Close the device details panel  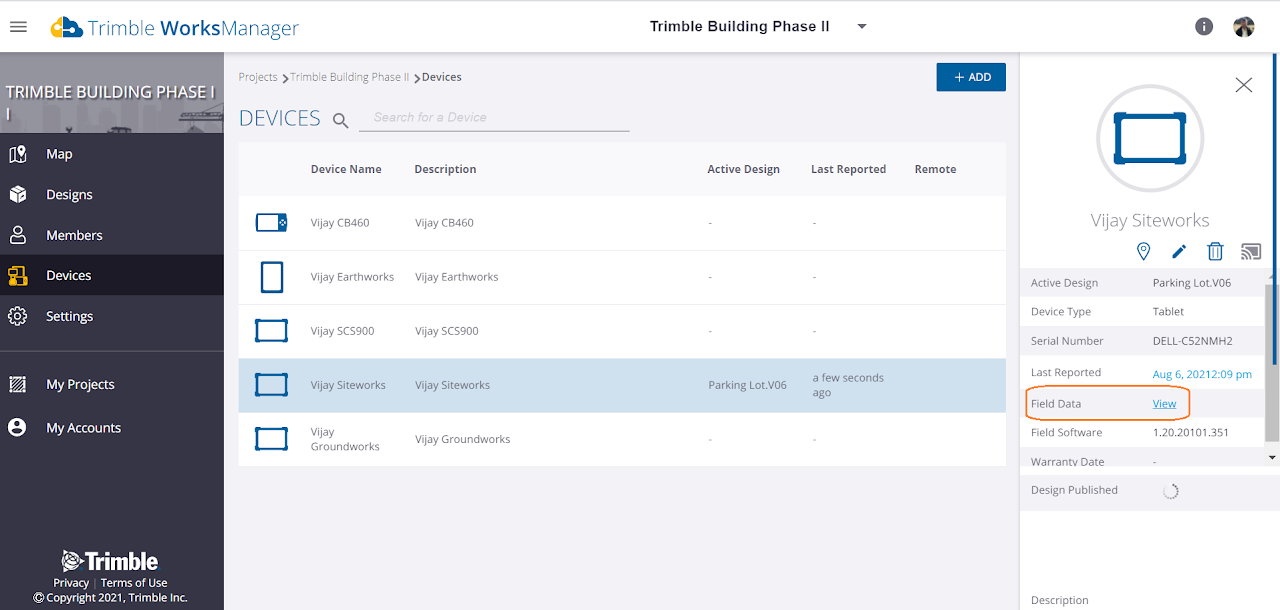pos(1244,85)
